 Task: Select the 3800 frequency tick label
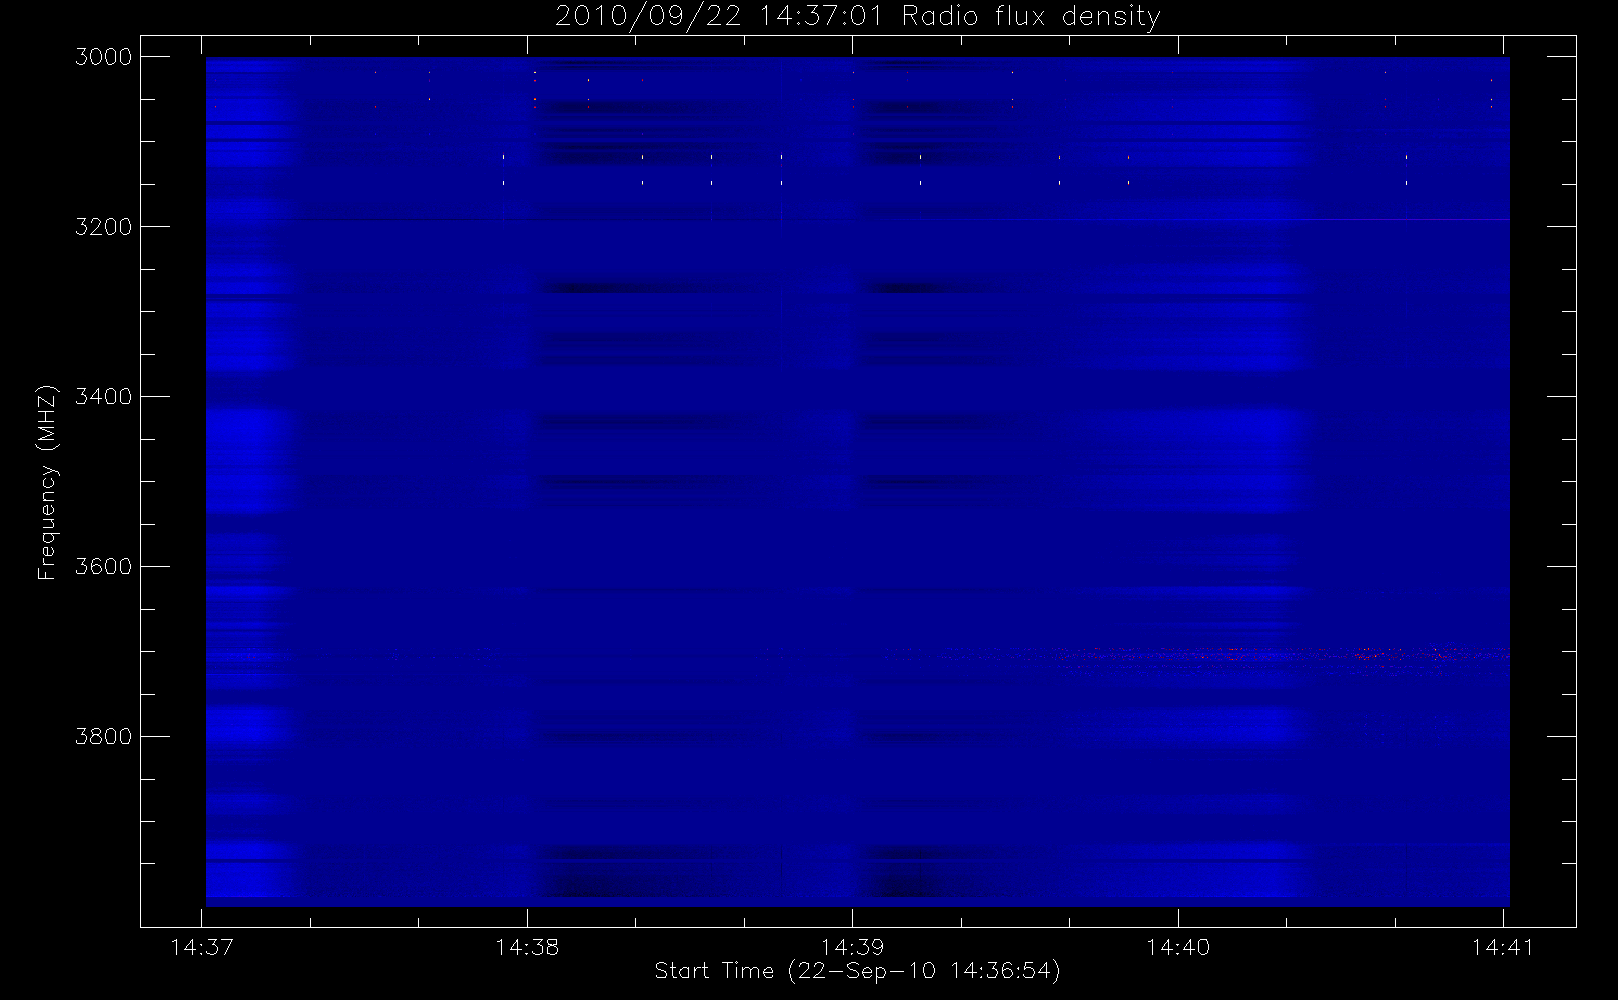[x=104, y=737]
